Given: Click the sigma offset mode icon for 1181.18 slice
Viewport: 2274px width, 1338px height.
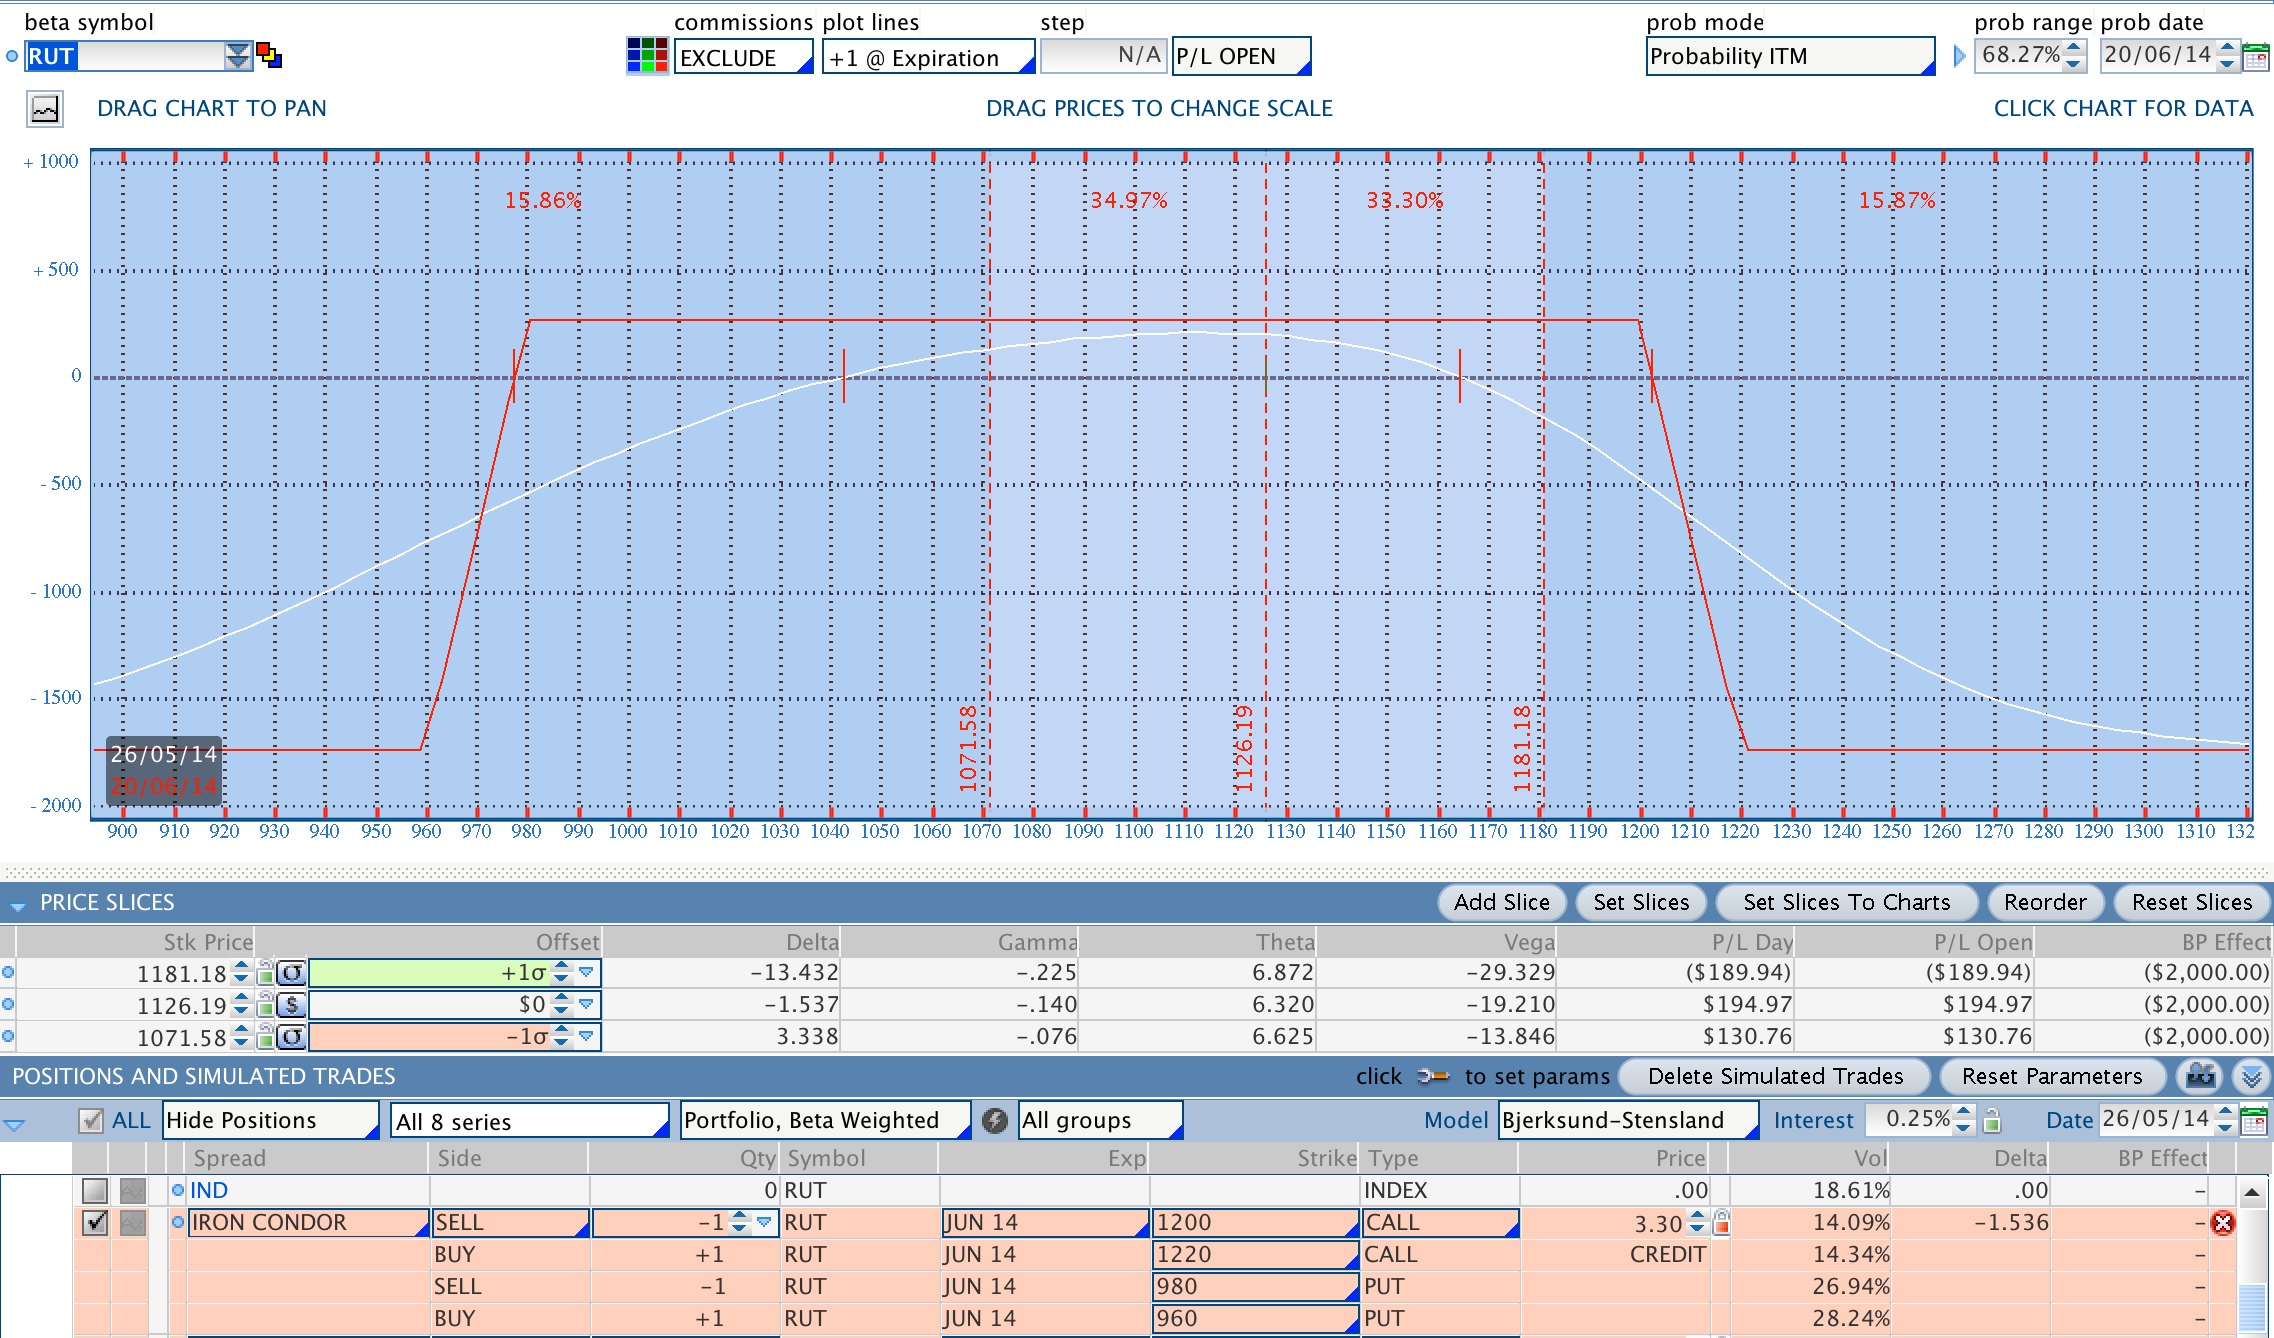Looking at the screenshot, I should 291,972.
